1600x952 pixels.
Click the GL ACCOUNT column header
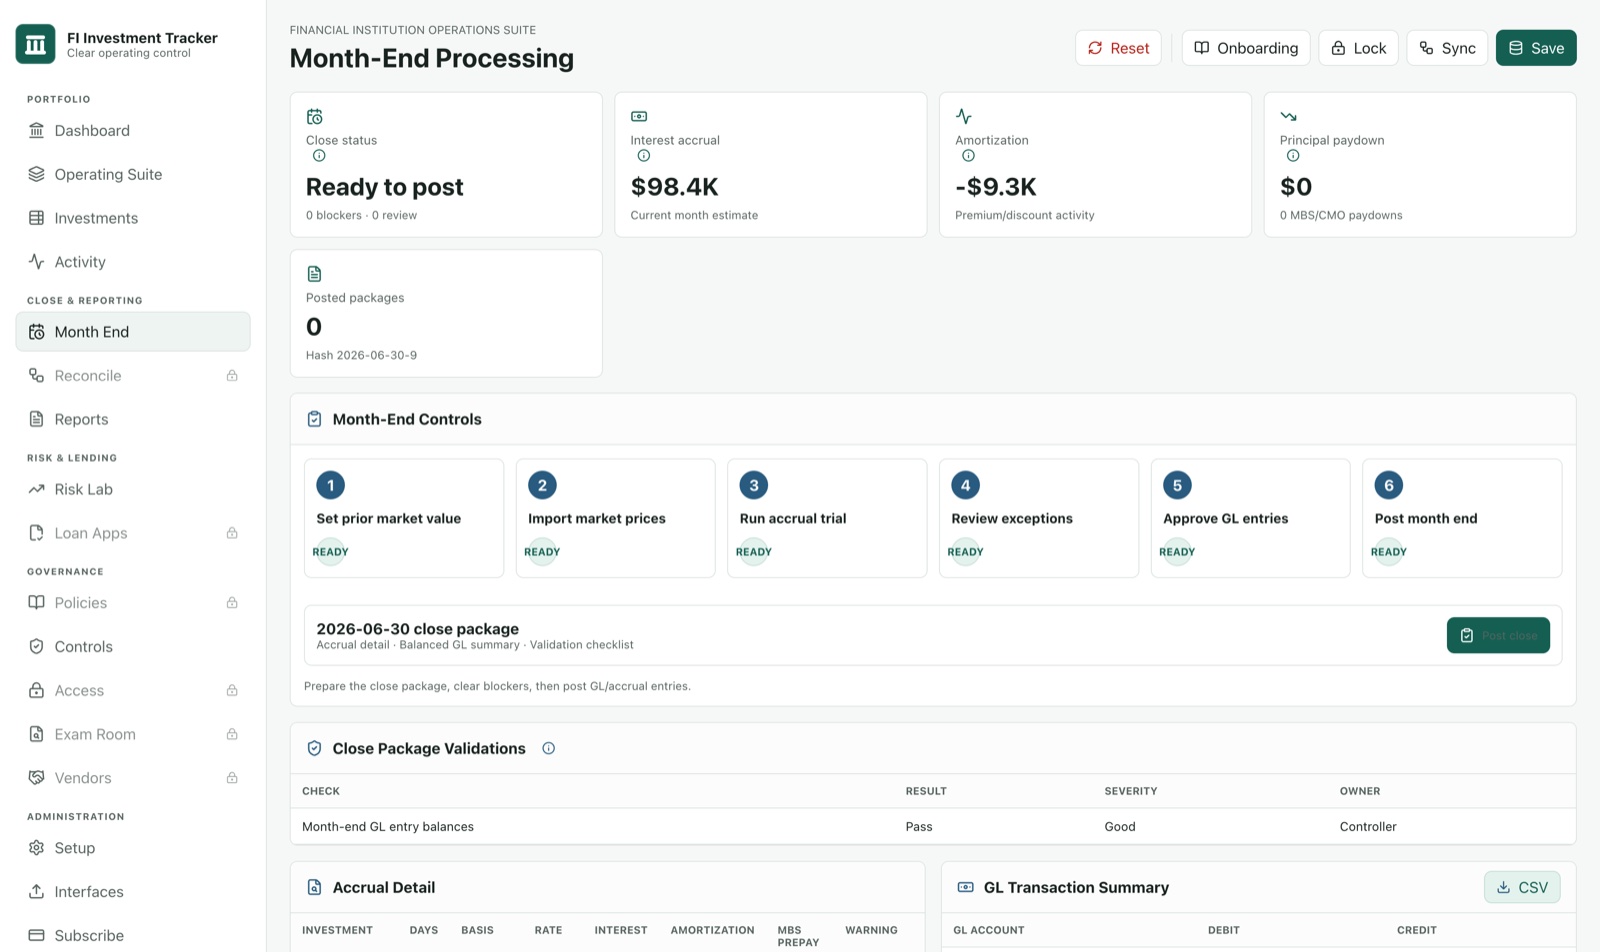point(989,930)
